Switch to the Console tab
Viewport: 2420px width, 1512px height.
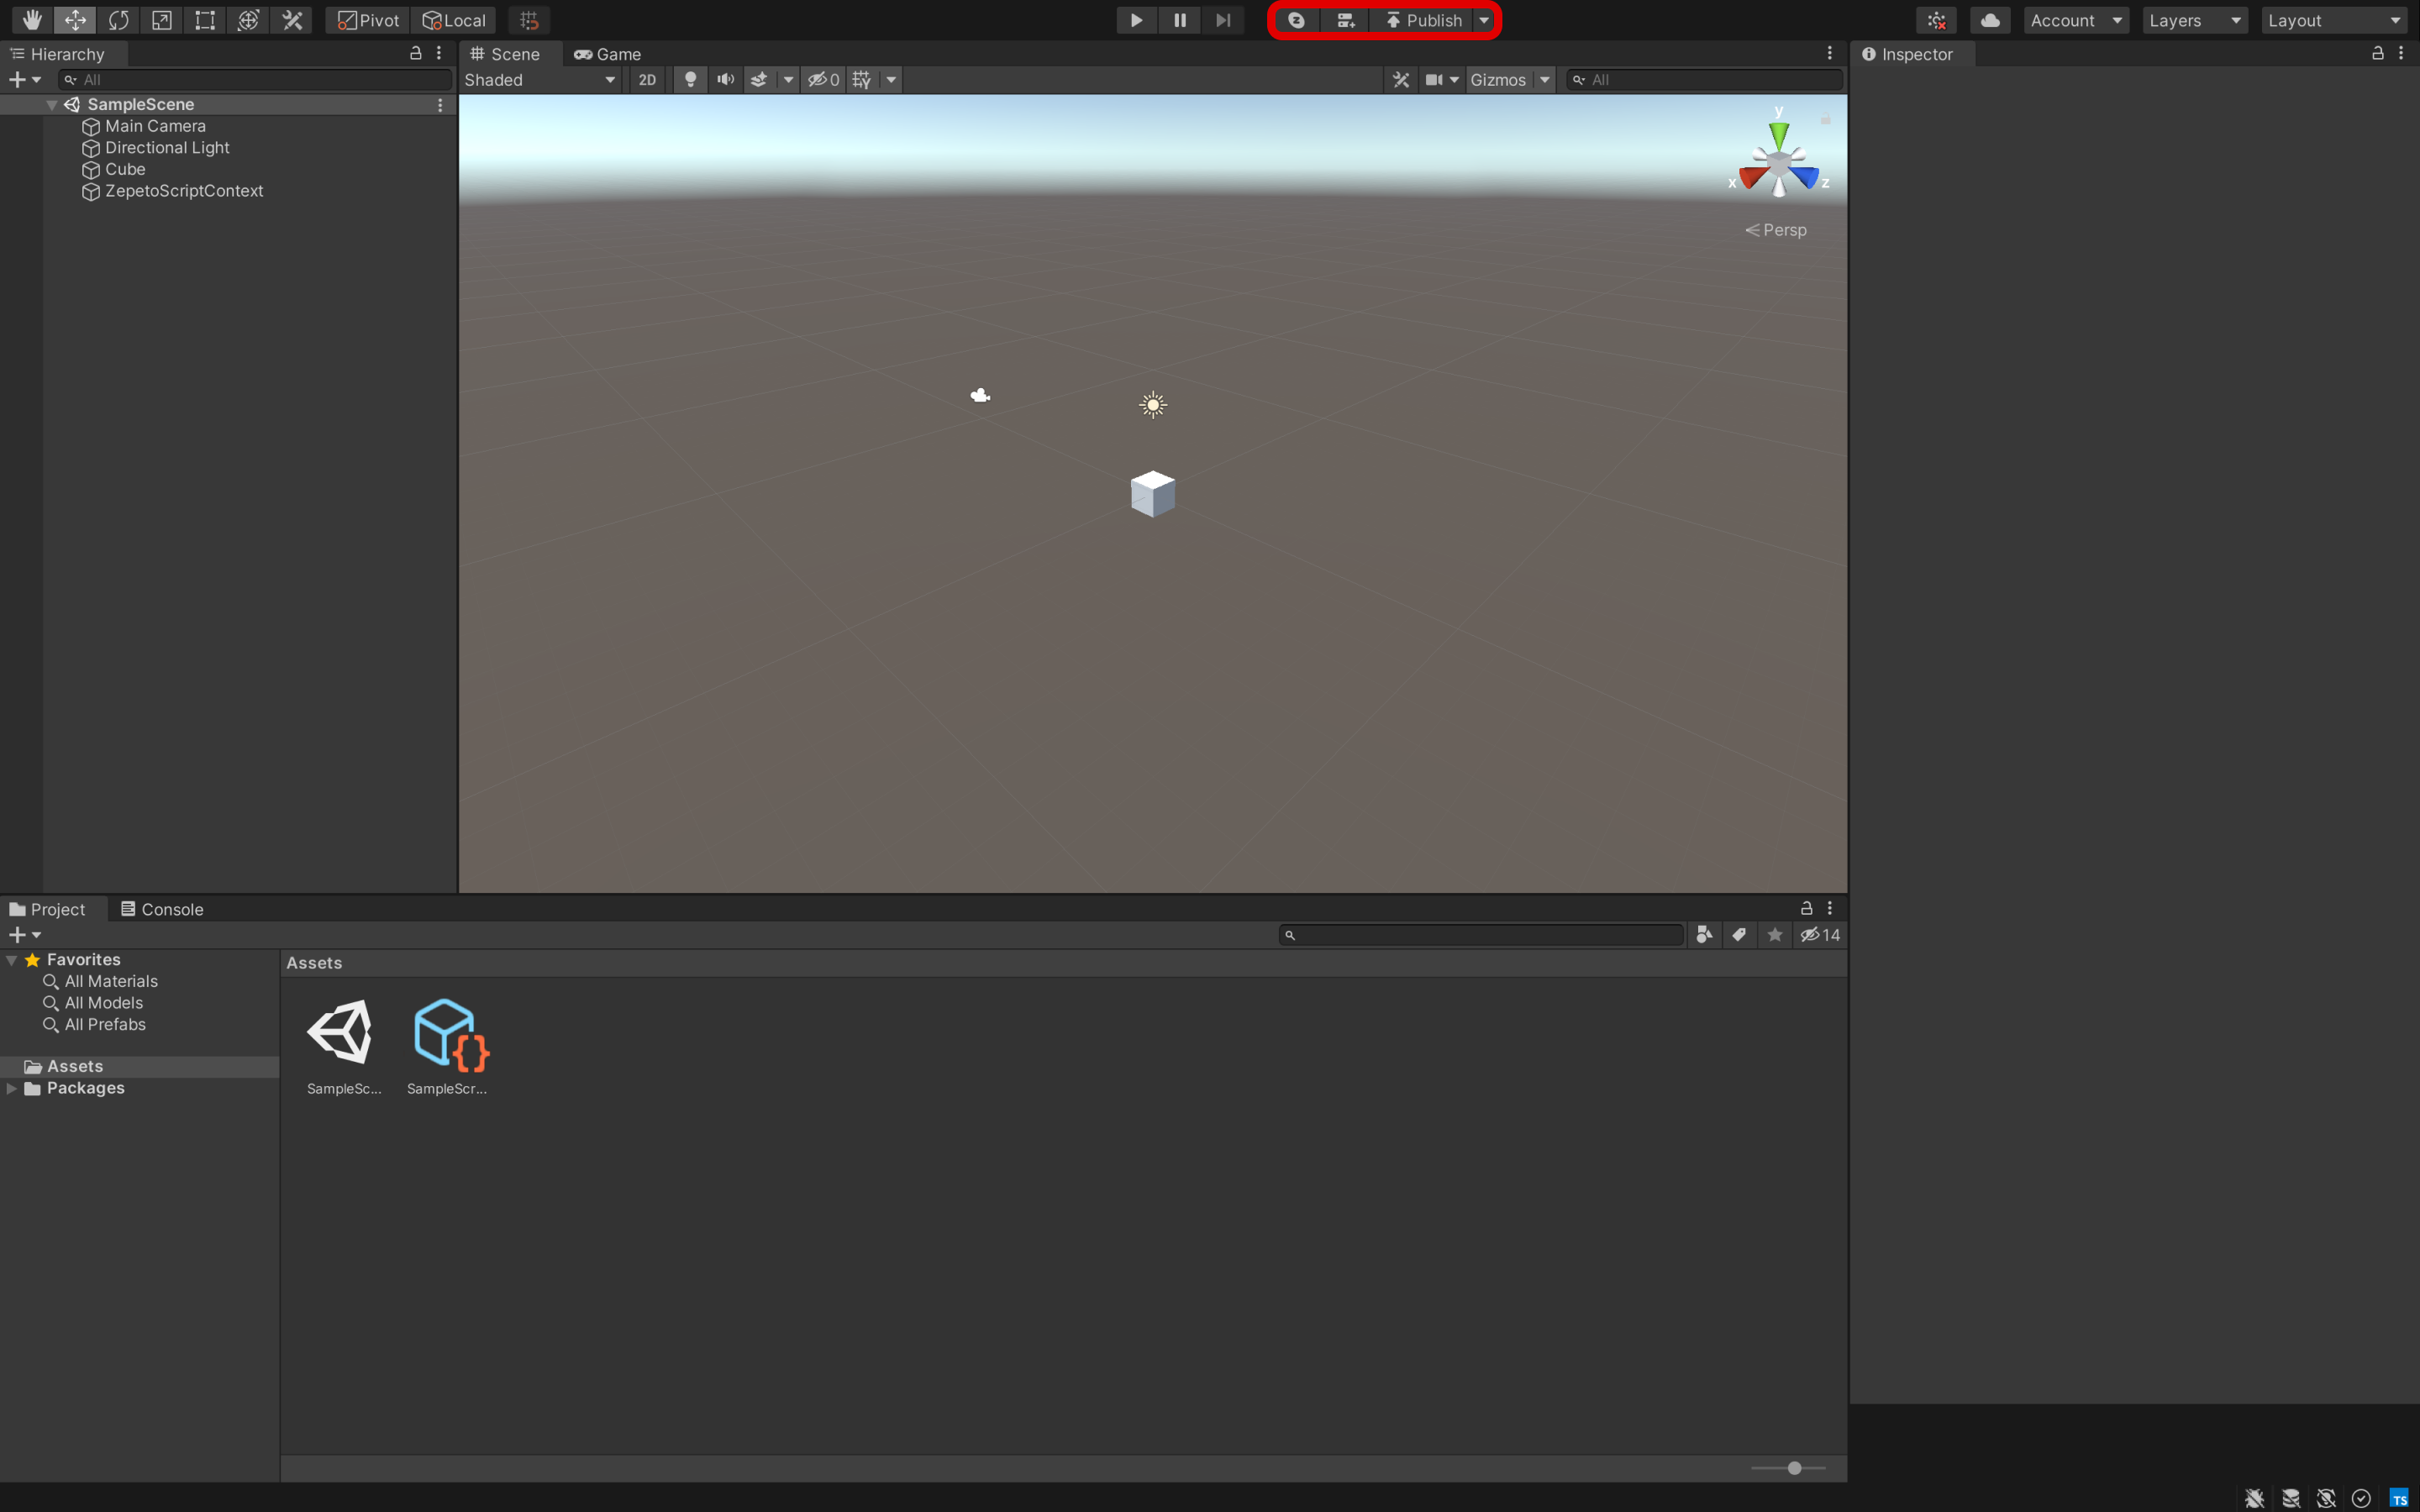pyautogui.click(x=162, y=909)
